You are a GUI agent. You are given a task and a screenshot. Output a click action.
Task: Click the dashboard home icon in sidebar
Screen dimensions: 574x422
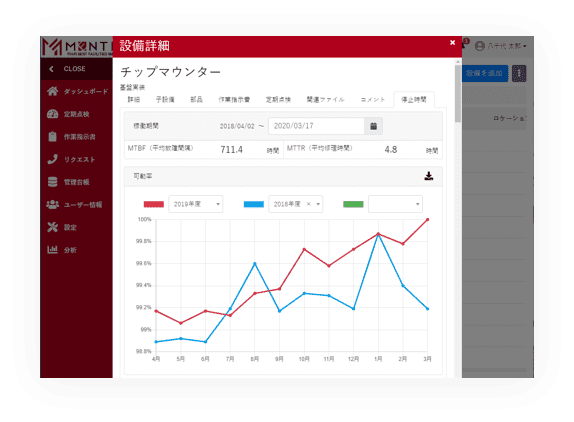52,91
